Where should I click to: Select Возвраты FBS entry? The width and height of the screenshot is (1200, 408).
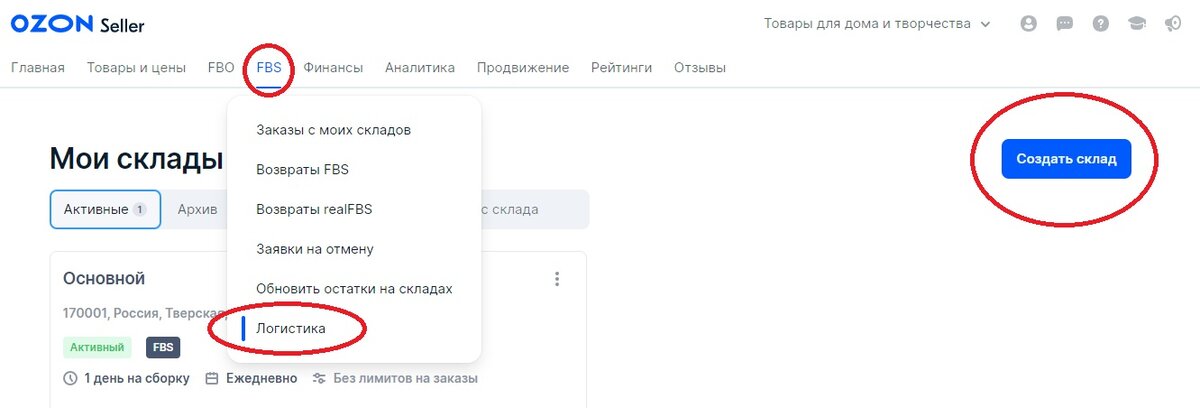[x=302, y=170]
